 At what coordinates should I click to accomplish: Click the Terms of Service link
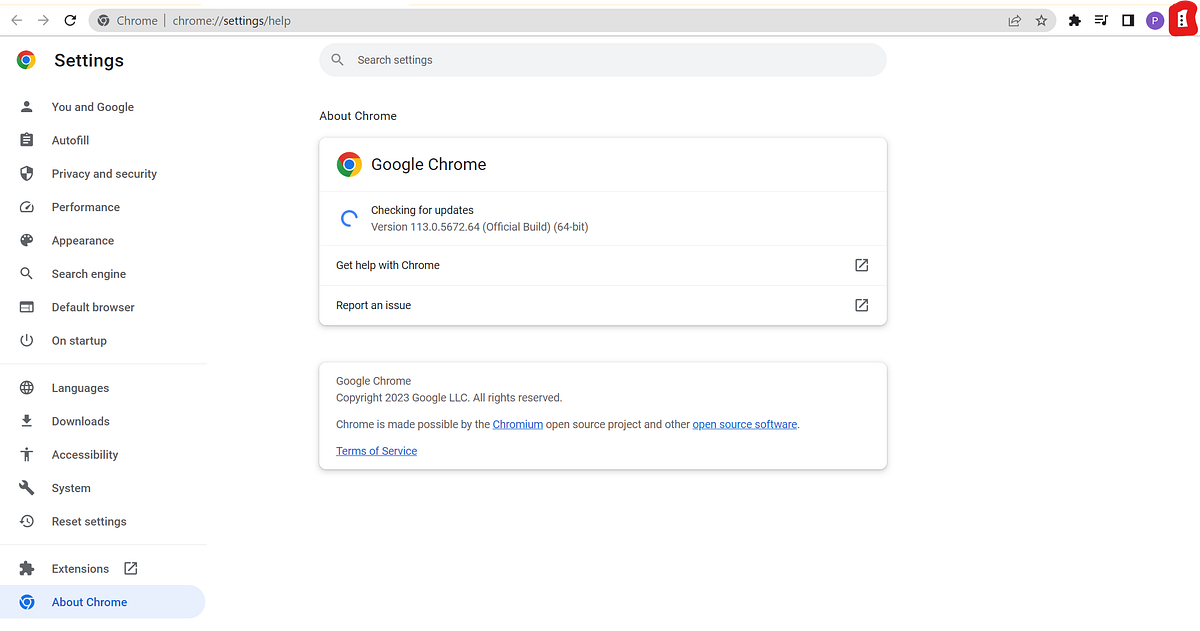pyautogui.click(x=376, y=451)
